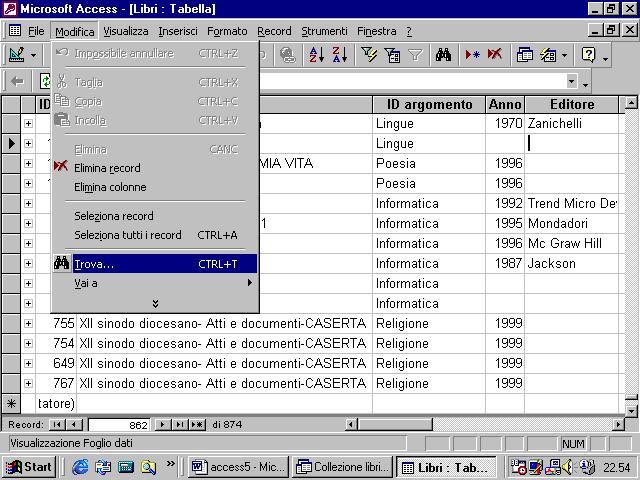Open the Formato menu
Screen dimensions: 640x480
[227, 31]
